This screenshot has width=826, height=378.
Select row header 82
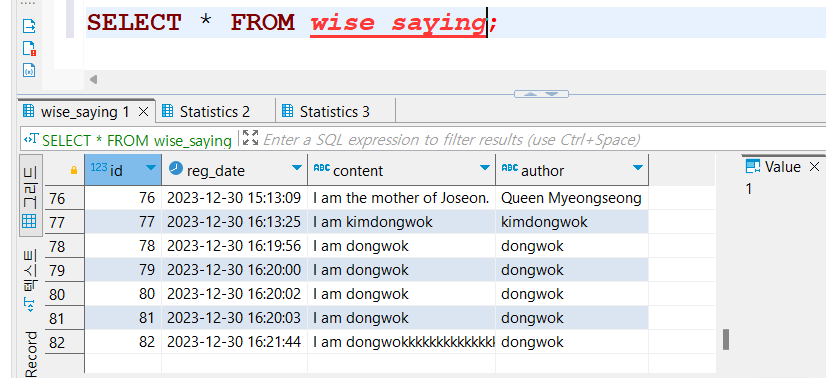pos(64,343)
